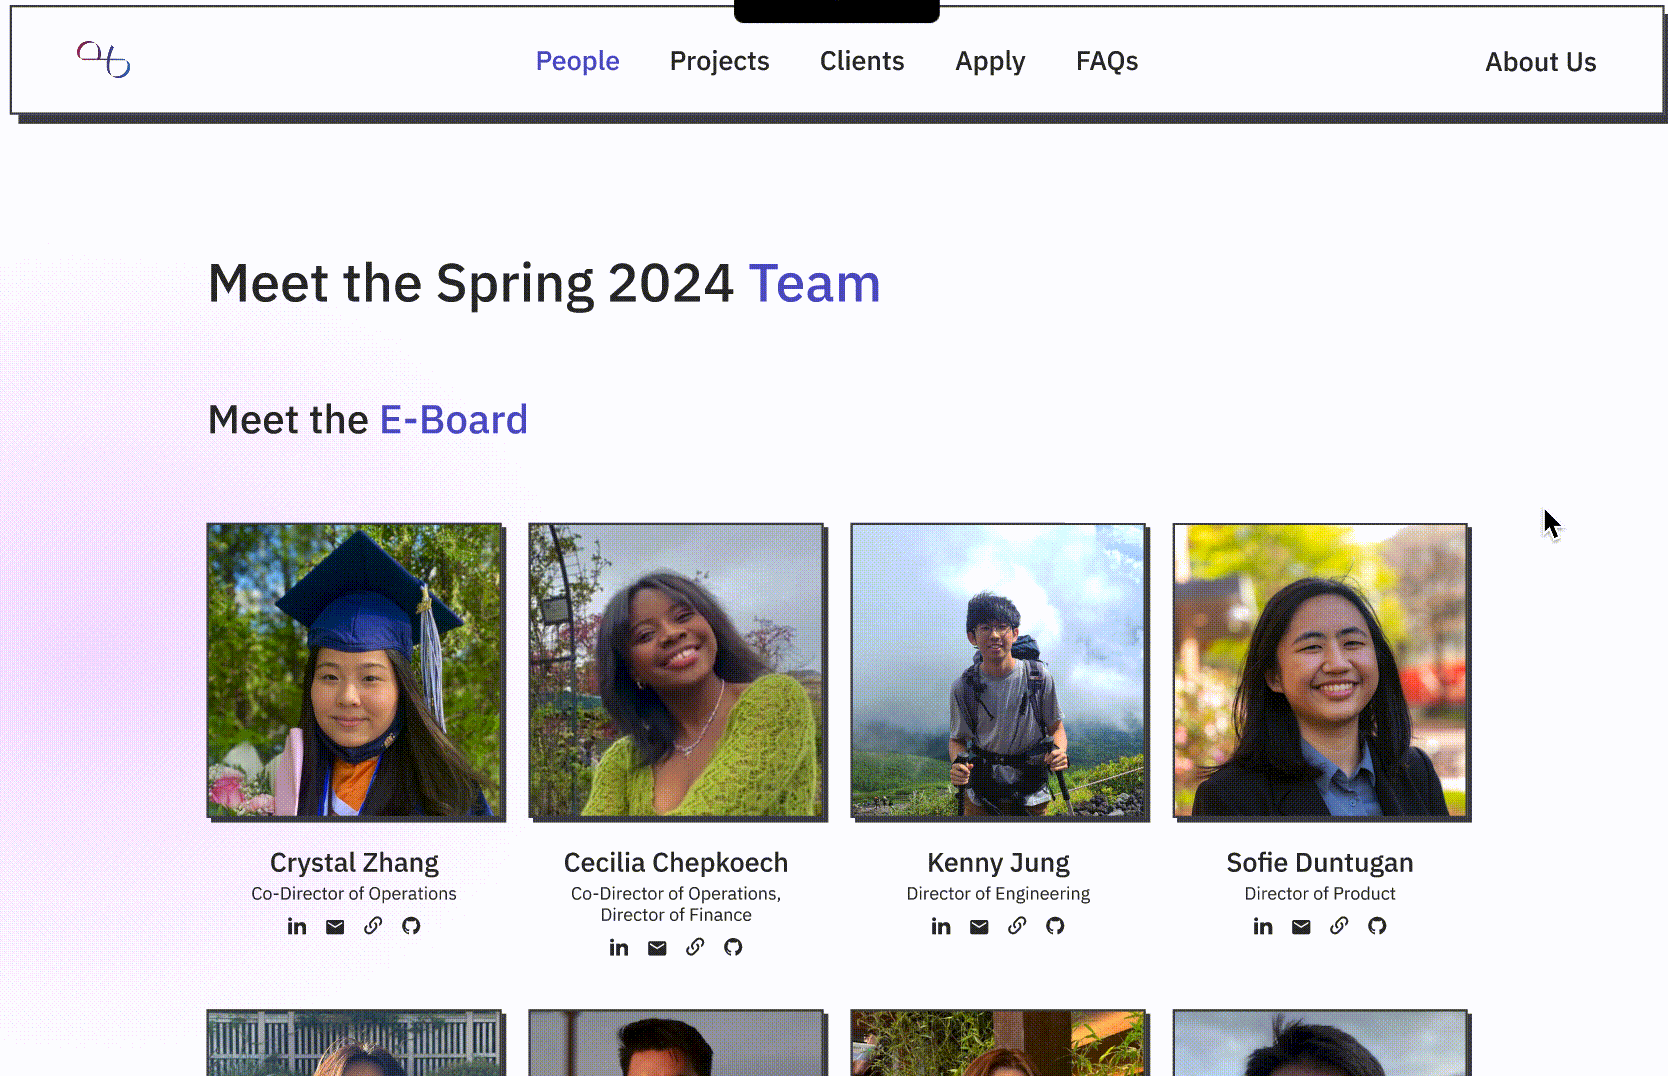Click the About Us link
This screenshot has height=1076, width=1668.
click(x=1540, y=62)
